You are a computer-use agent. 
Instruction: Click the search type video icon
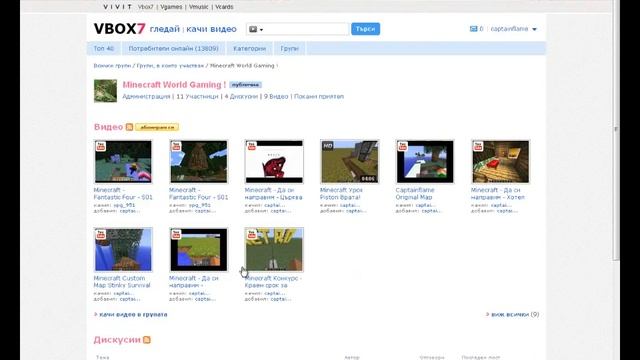(253, 29)
